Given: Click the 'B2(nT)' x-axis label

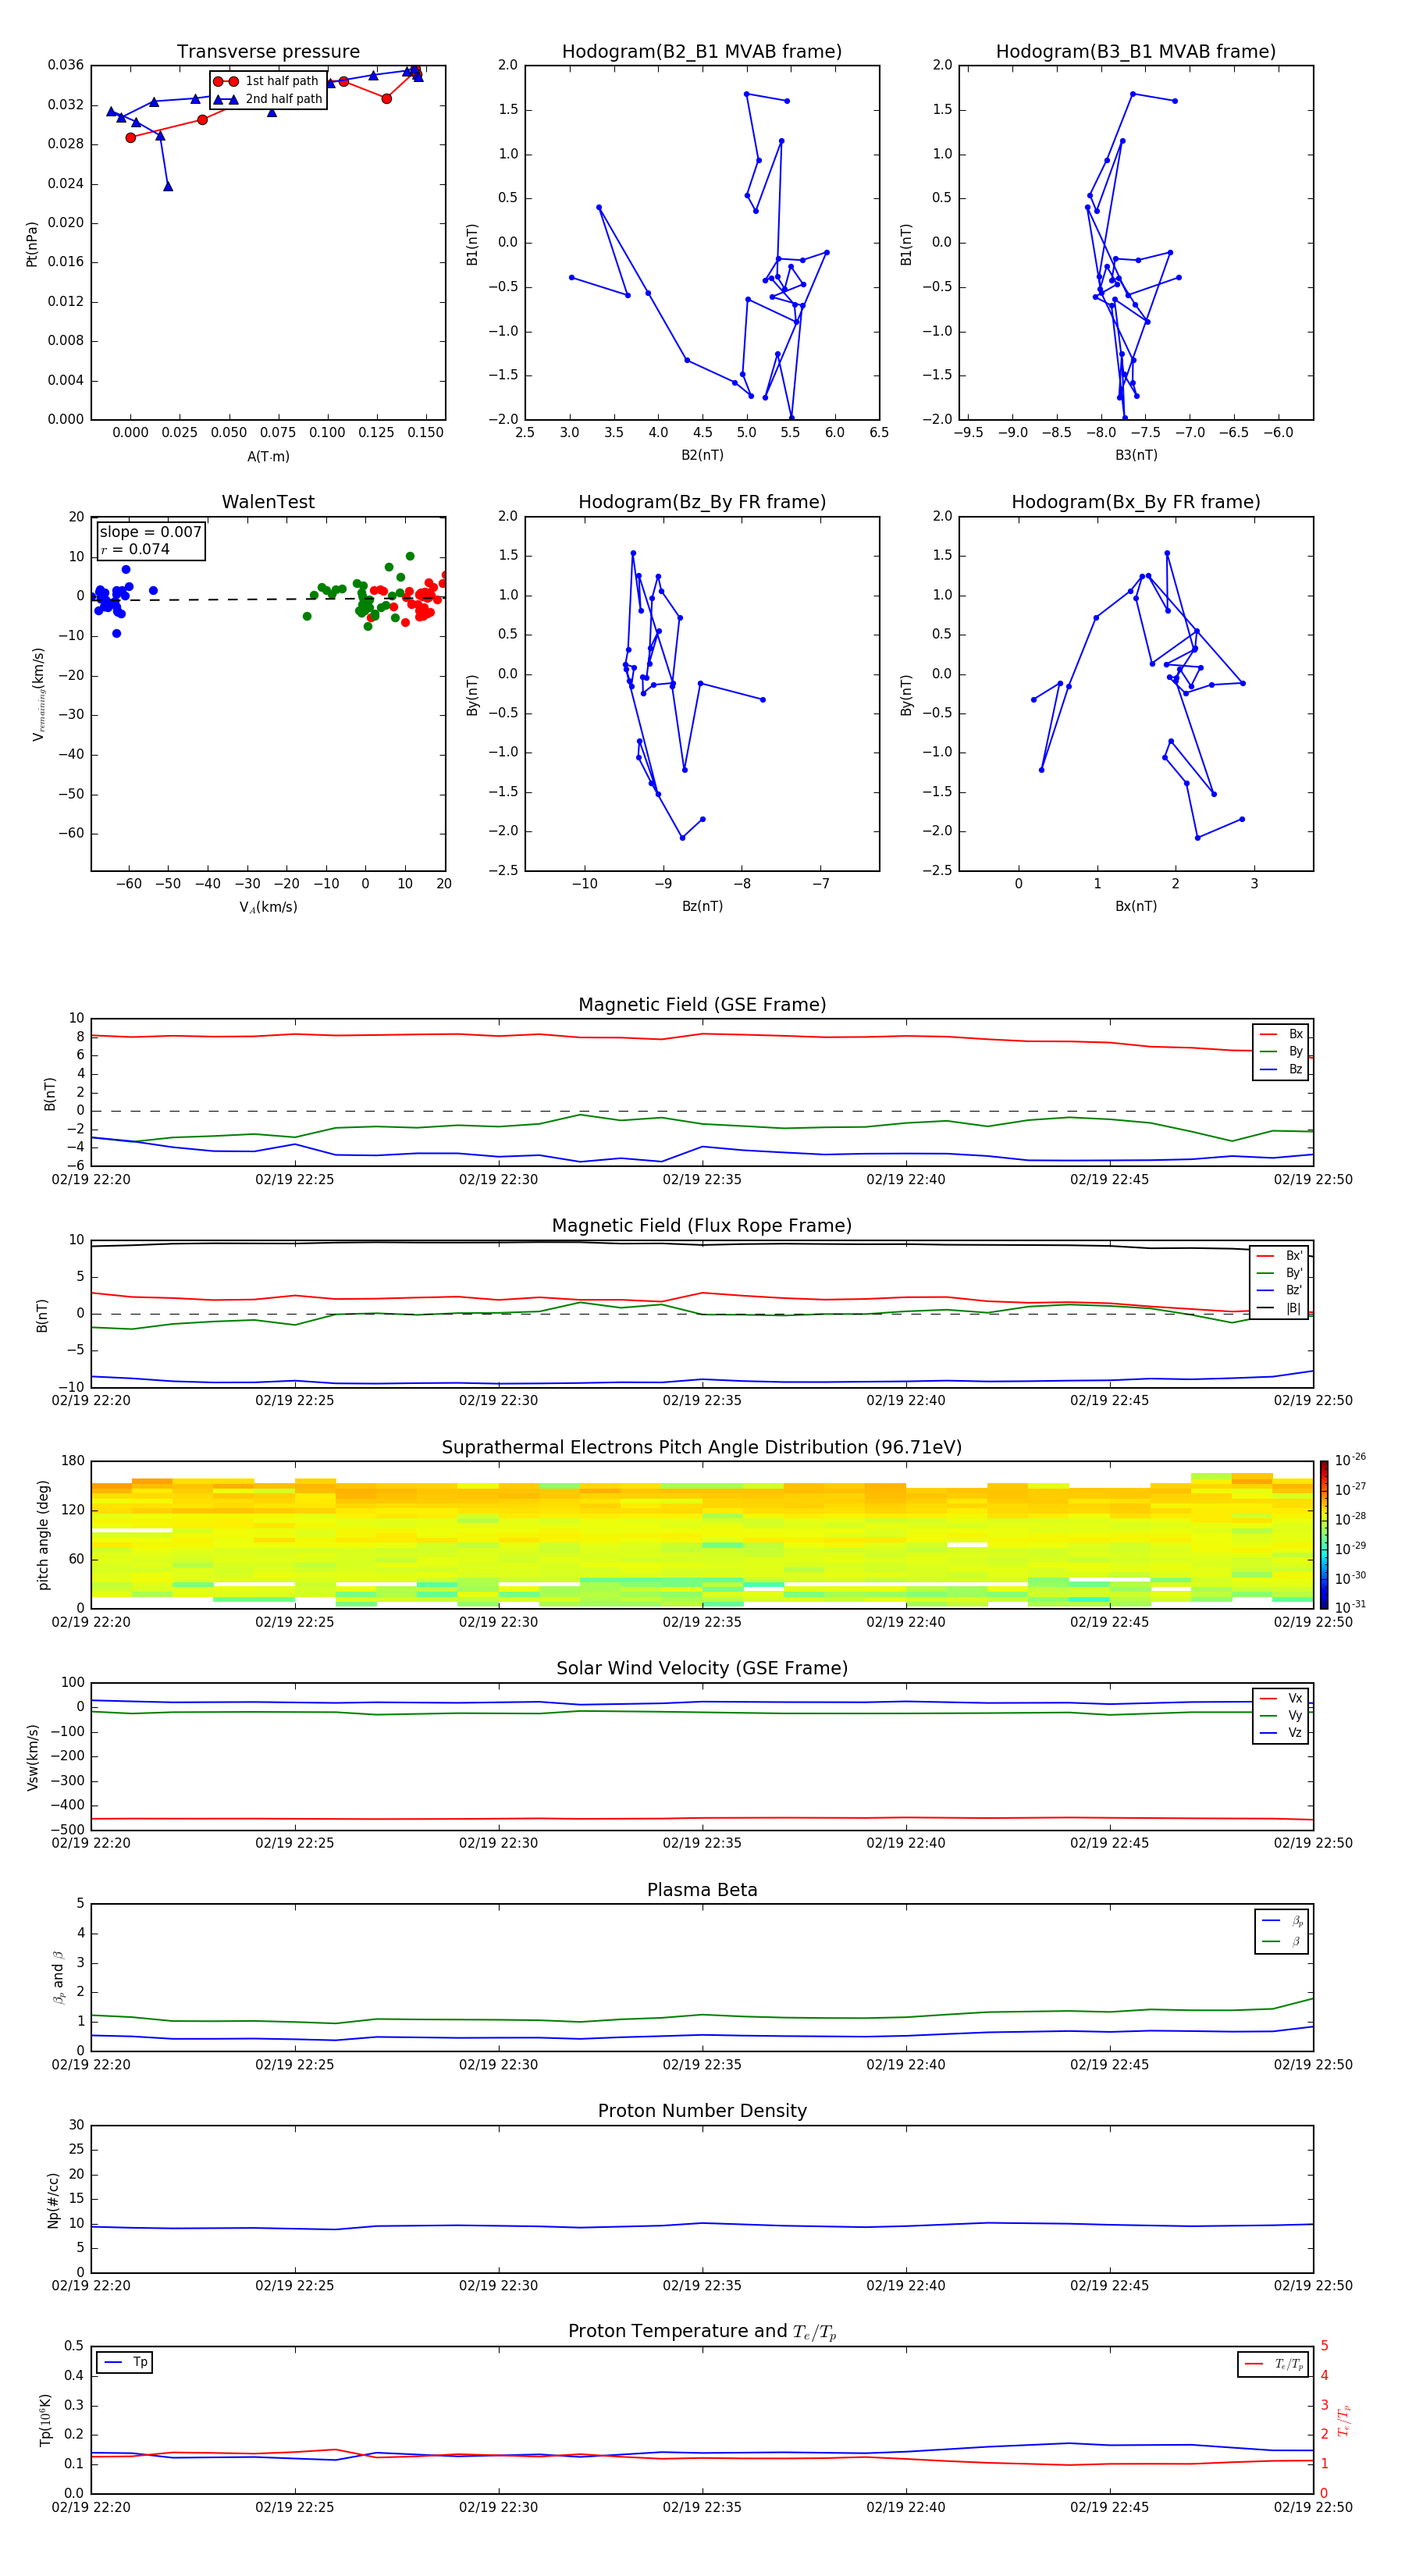Looking at the screenshot, I should [702, 455].
